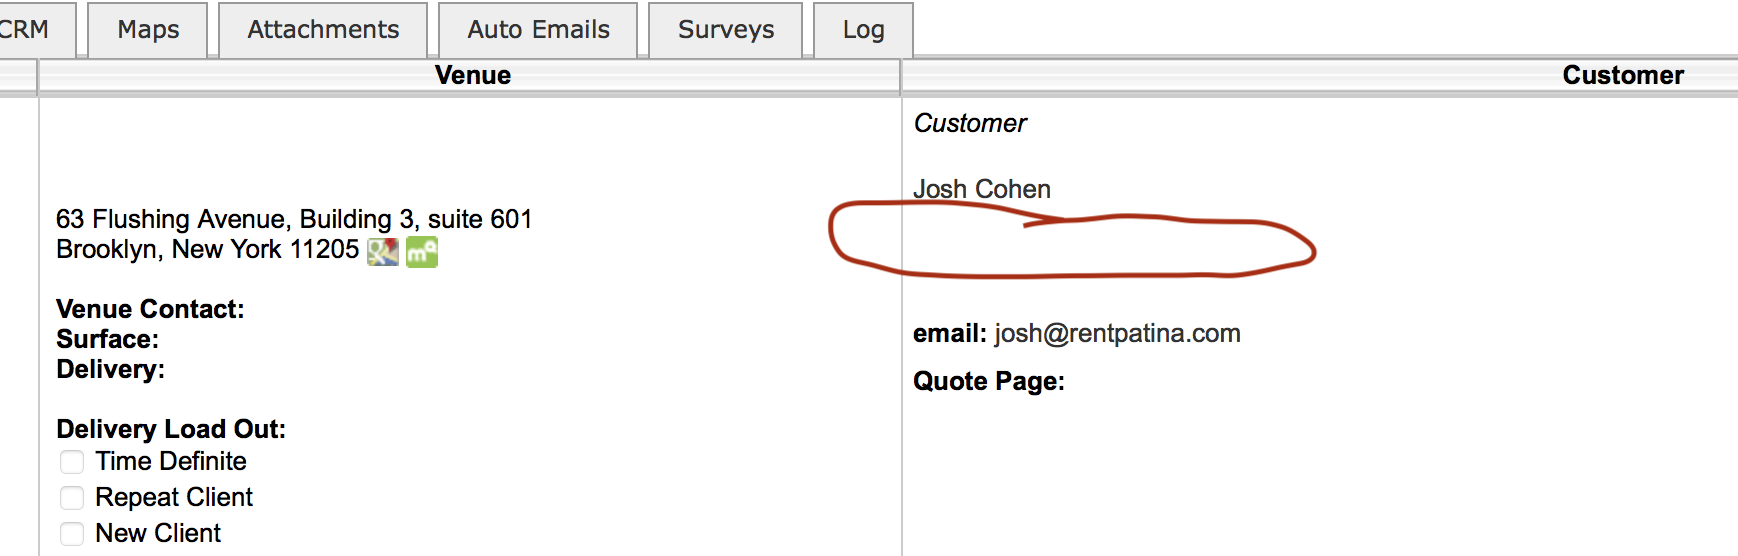Tick the New Client checkbox
This screenshot has height=556, width=1738.
click(x=72, y=534)
